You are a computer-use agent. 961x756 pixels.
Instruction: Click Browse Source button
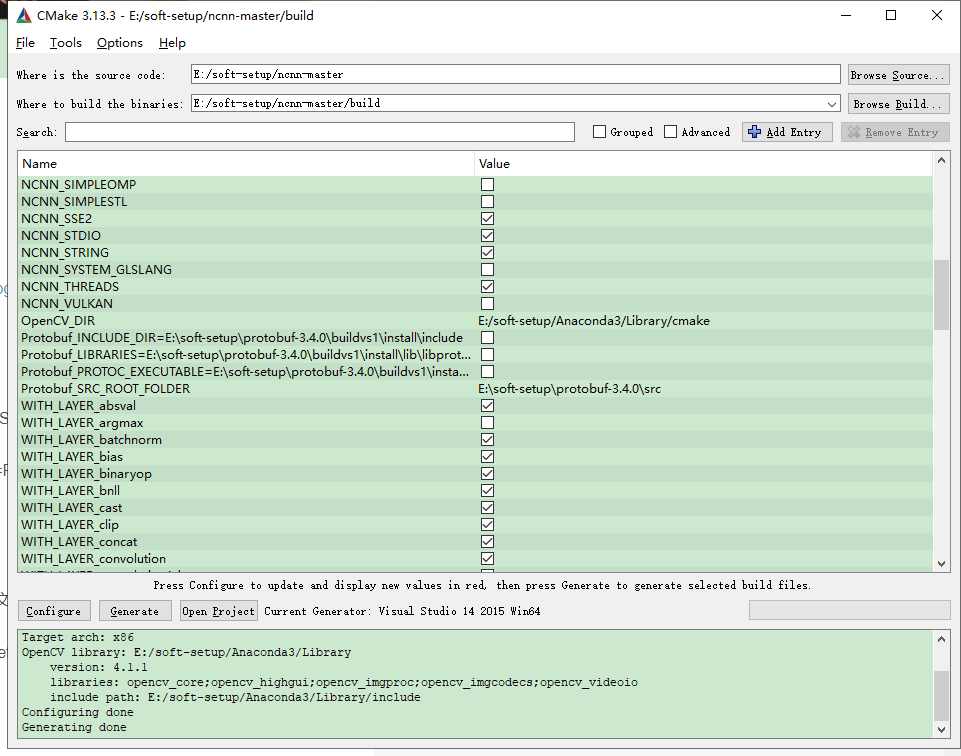click(898, 75)
